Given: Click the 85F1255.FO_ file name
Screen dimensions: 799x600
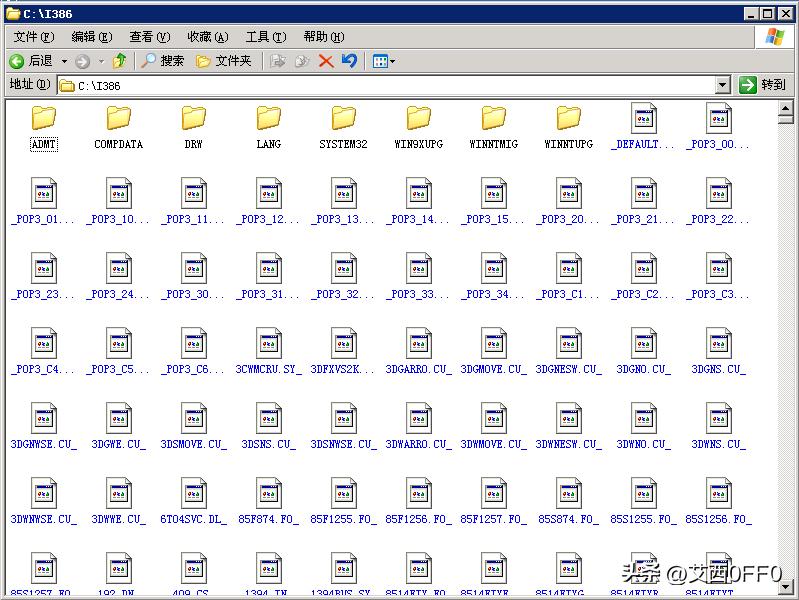Looking at the screenshot, I should point(343,519).
